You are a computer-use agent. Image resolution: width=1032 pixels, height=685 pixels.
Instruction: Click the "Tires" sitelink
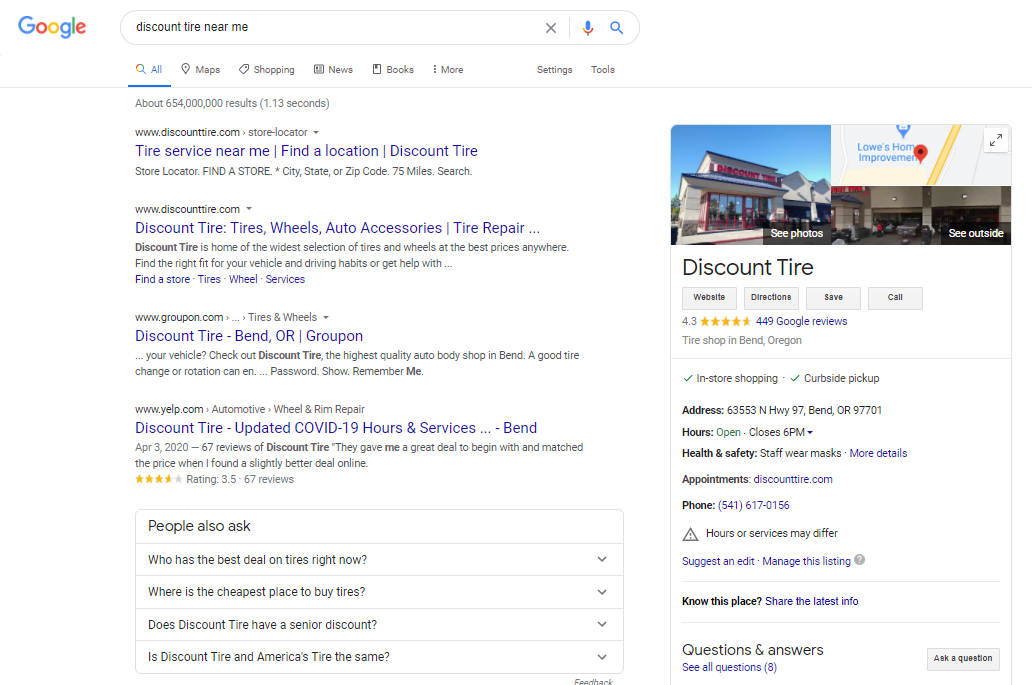pos(209,279)
